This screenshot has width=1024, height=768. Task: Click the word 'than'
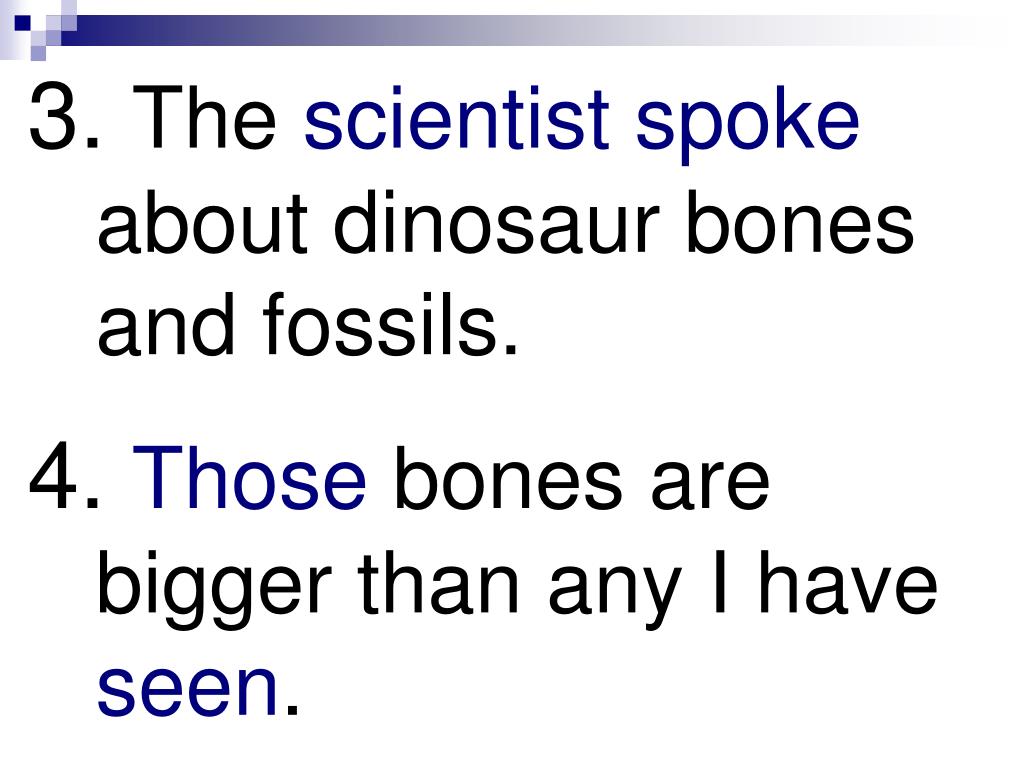(x=438, y=581)
